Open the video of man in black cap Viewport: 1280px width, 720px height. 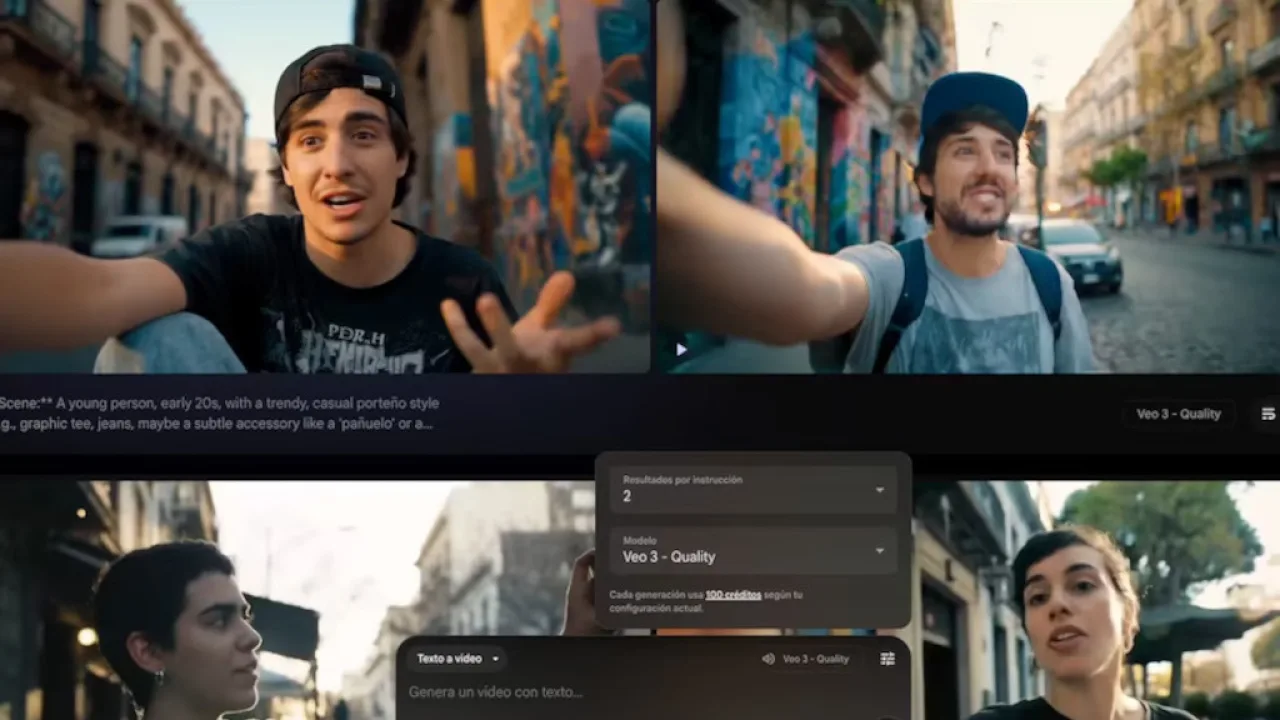325,186
